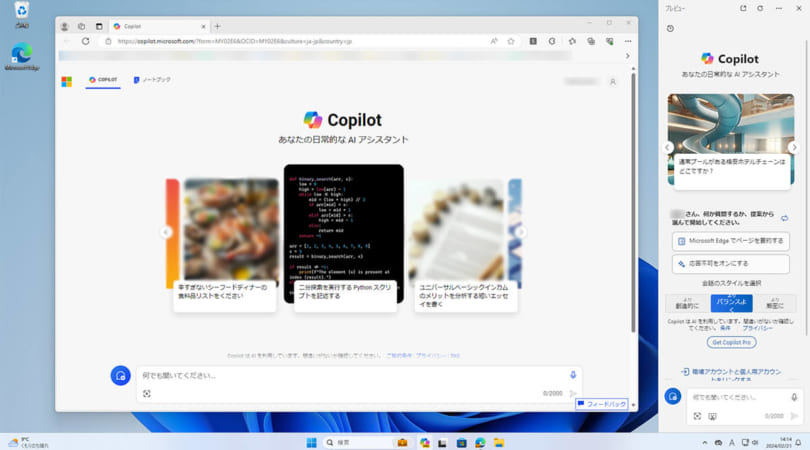Click the Microsoft logo on the Copilot page
This screenshot has height=450, width=810.
pos(67,82)
